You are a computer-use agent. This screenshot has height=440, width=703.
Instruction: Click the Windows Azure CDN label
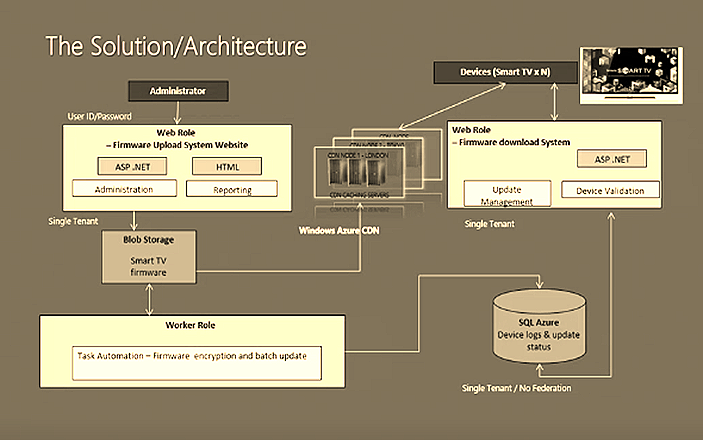339,231
